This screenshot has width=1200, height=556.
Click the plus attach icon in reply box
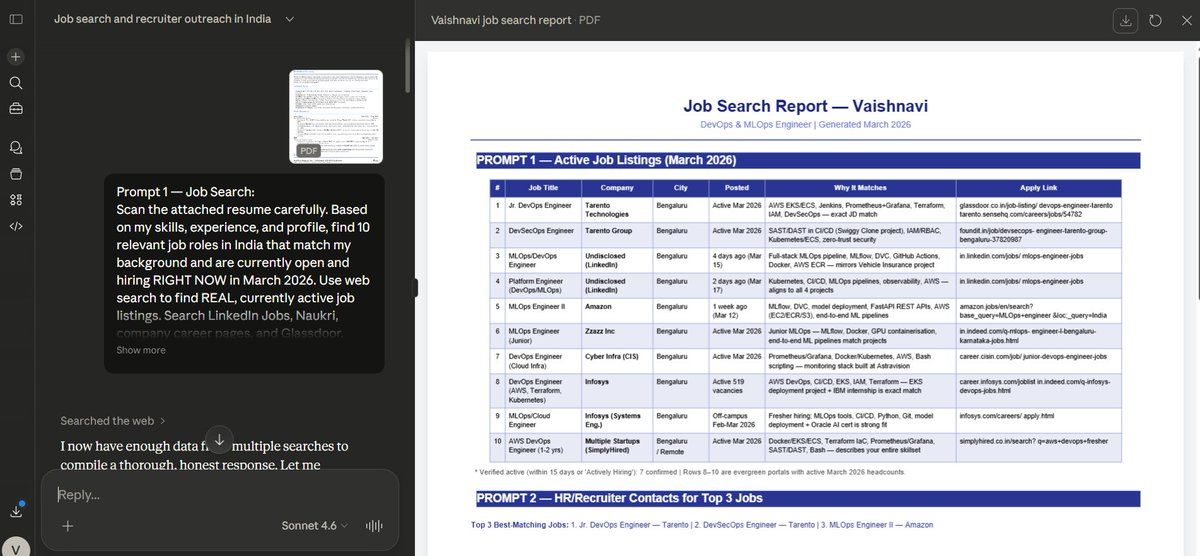coord(67,526)
